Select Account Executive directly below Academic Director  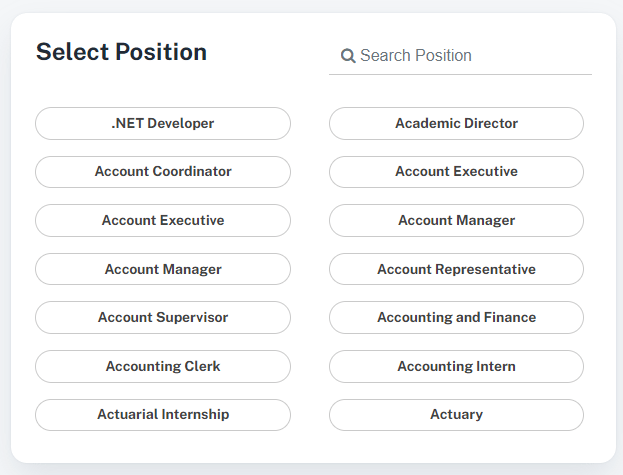456,172
